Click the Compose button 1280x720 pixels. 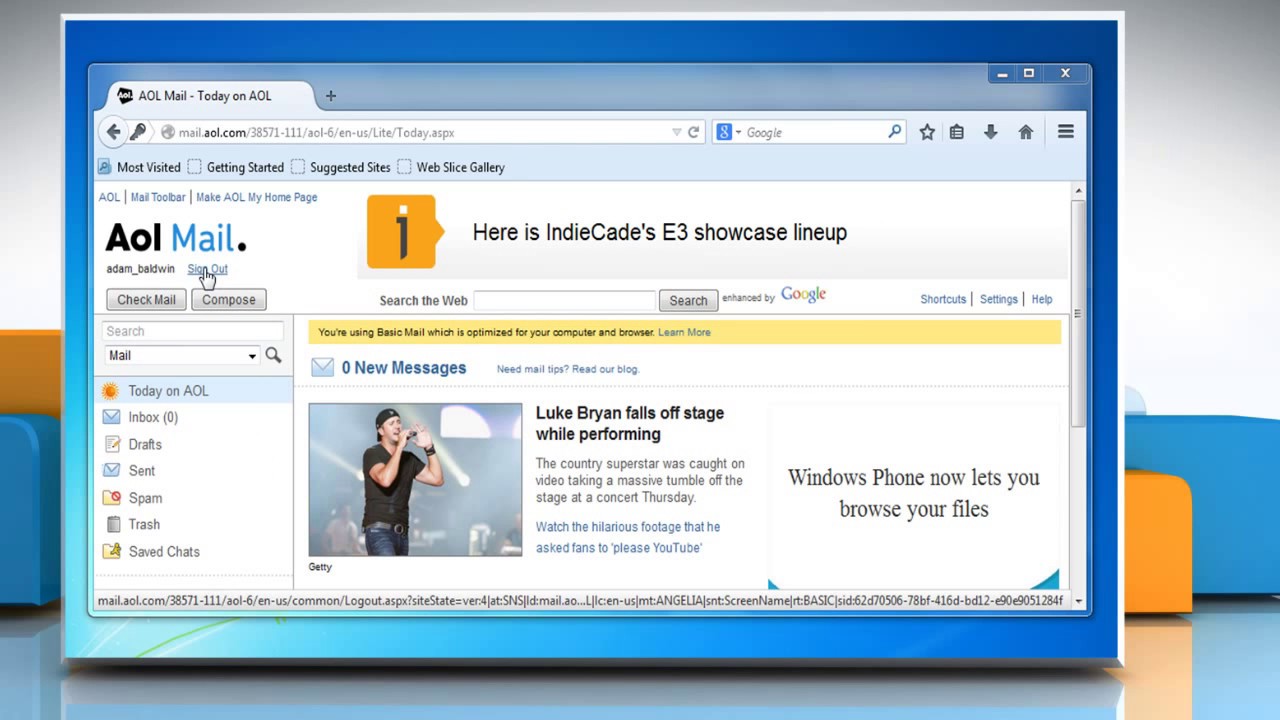click(x=229, y=299)
